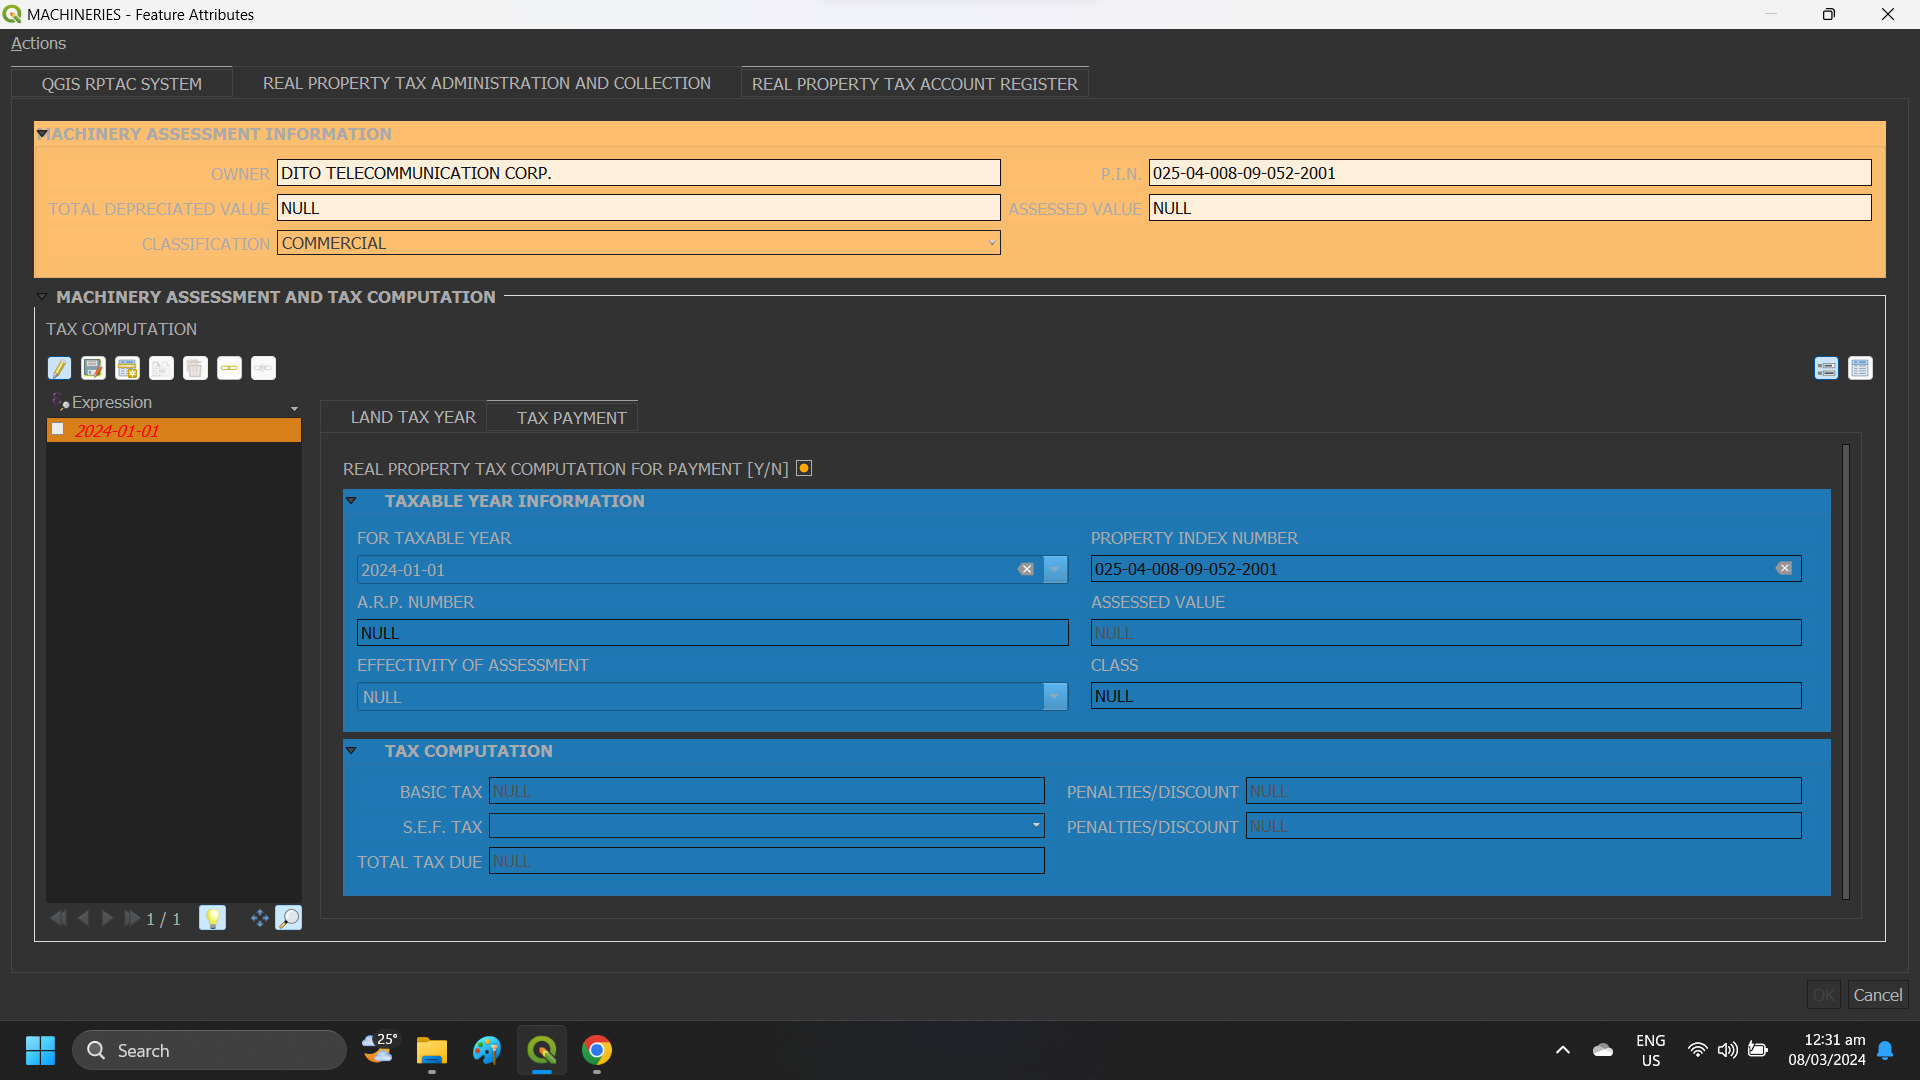Screen dimensions: 1920x1080
Task: Open the S.E.F. TAX dropdown
Action: 1035,826
